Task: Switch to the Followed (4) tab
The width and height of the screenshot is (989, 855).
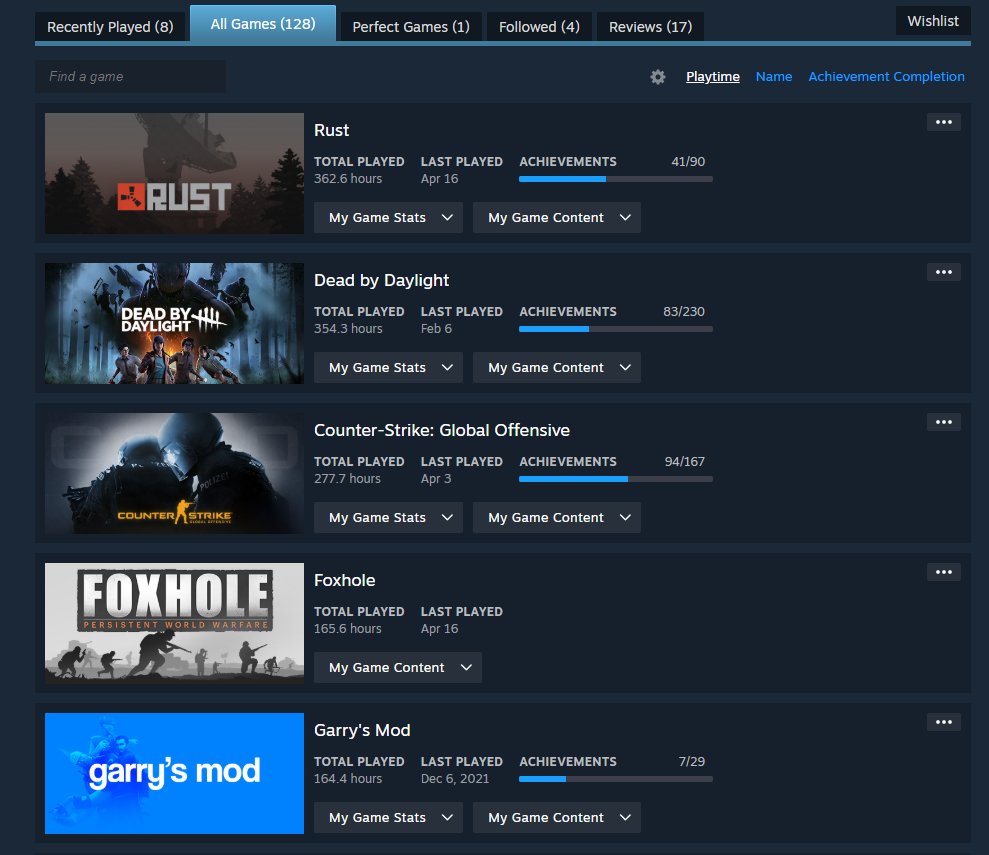Action: (x=539, y=27)
